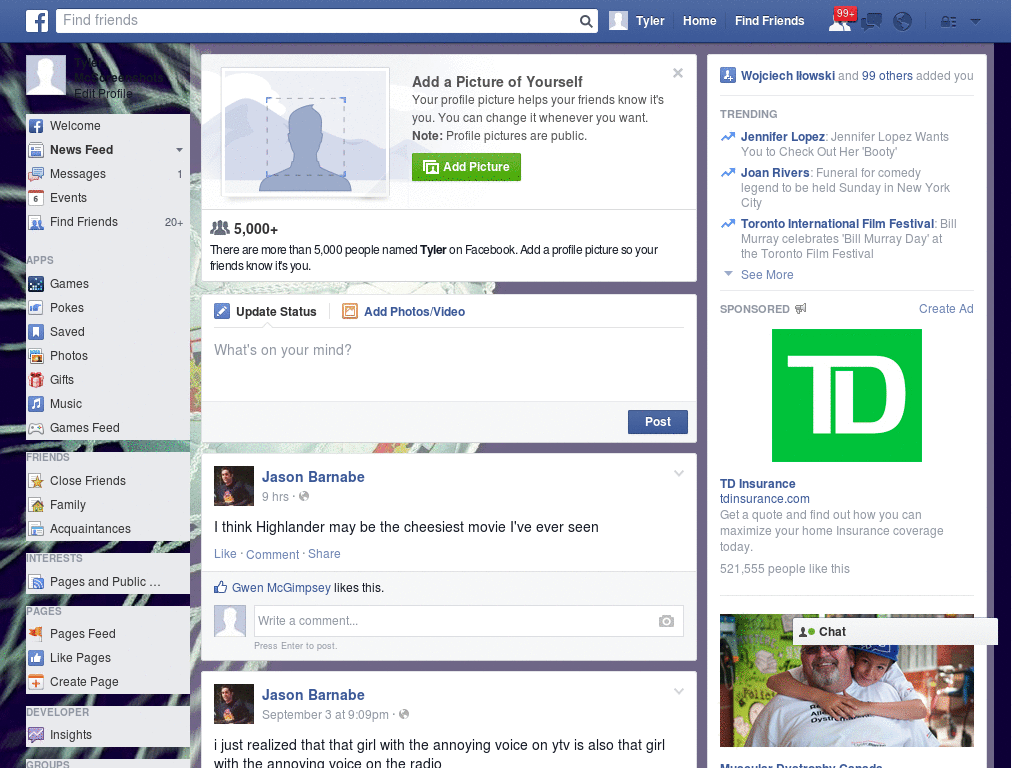Open Jennifer Lopez trending topic
1024x768 pixels.
782,137
